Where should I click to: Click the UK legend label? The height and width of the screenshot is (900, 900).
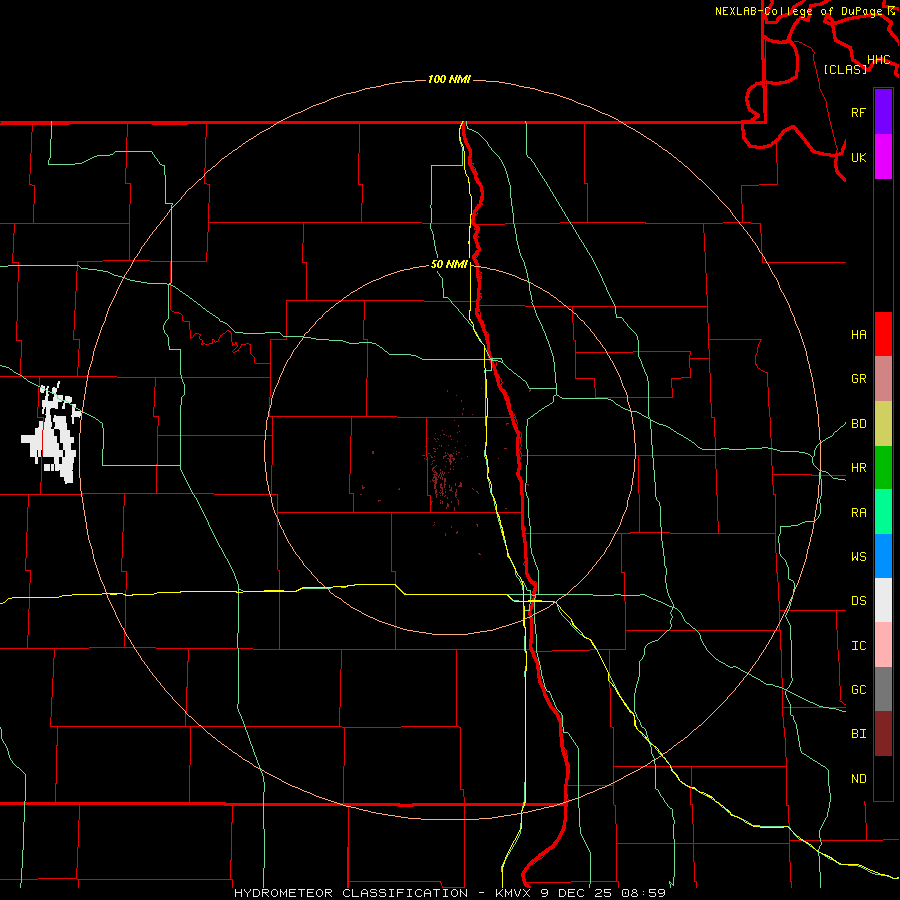[858, 157]
